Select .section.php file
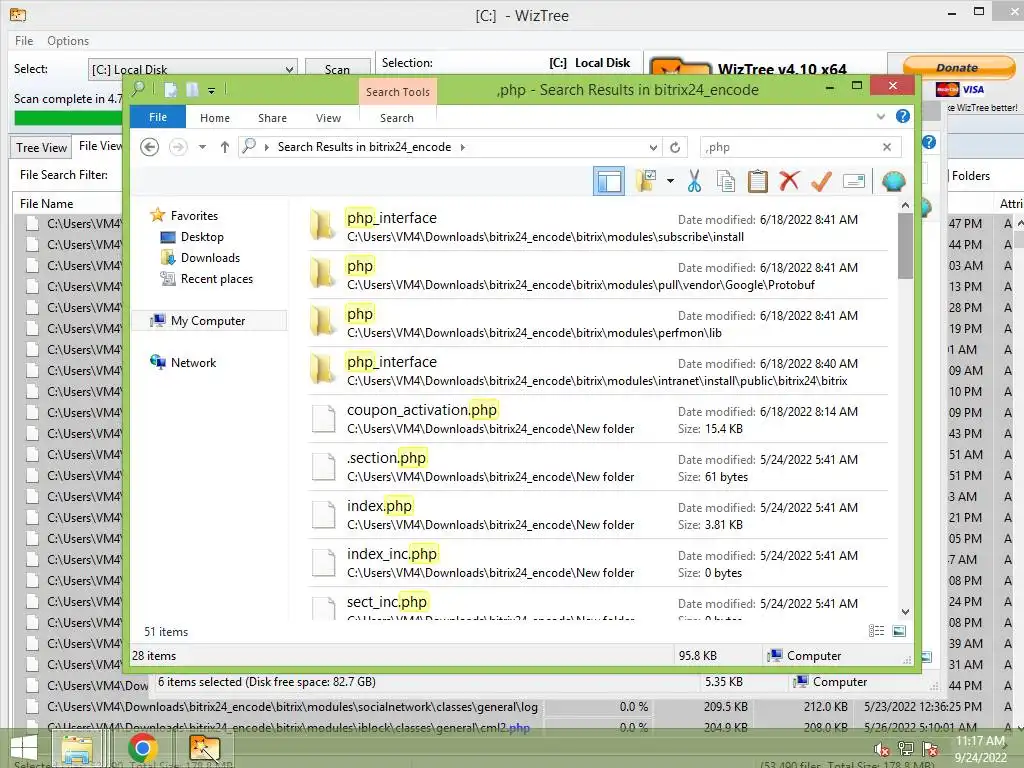Viewport: 1024px width, 768px height. (x=598, y=467)
